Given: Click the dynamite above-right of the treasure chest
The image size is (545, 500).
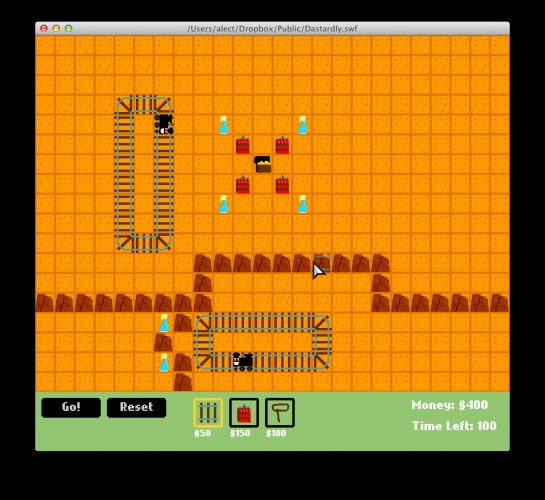Looking at the screenshot, I should tap(282, 145).
